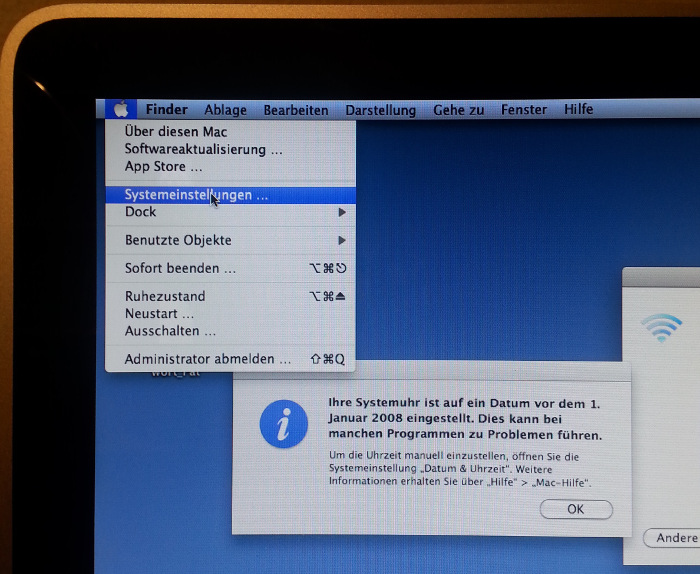This screenshot has height=574, width=700.
Task: Open the Ablage menu
Action: tap(225, 110)
